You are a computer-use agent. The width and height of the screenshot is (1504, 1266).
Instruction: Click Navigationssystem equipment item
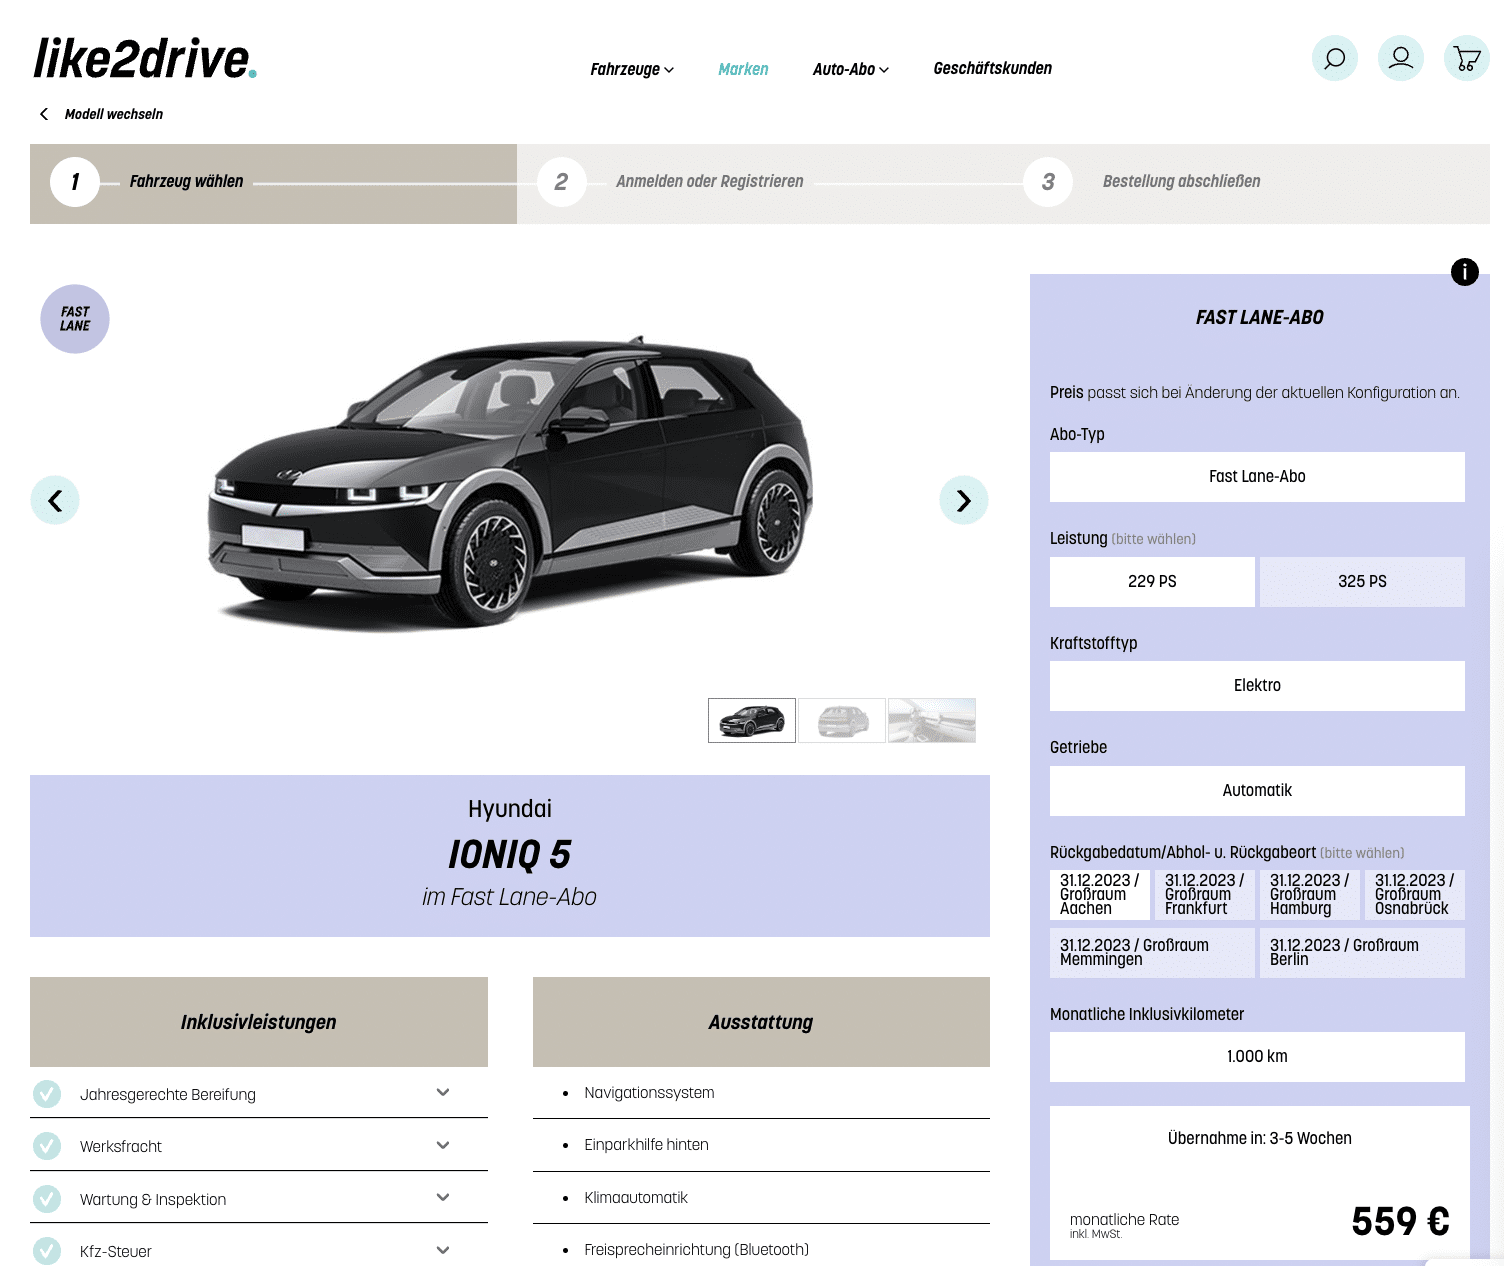pyautogui.click(x=649, y=1093)
